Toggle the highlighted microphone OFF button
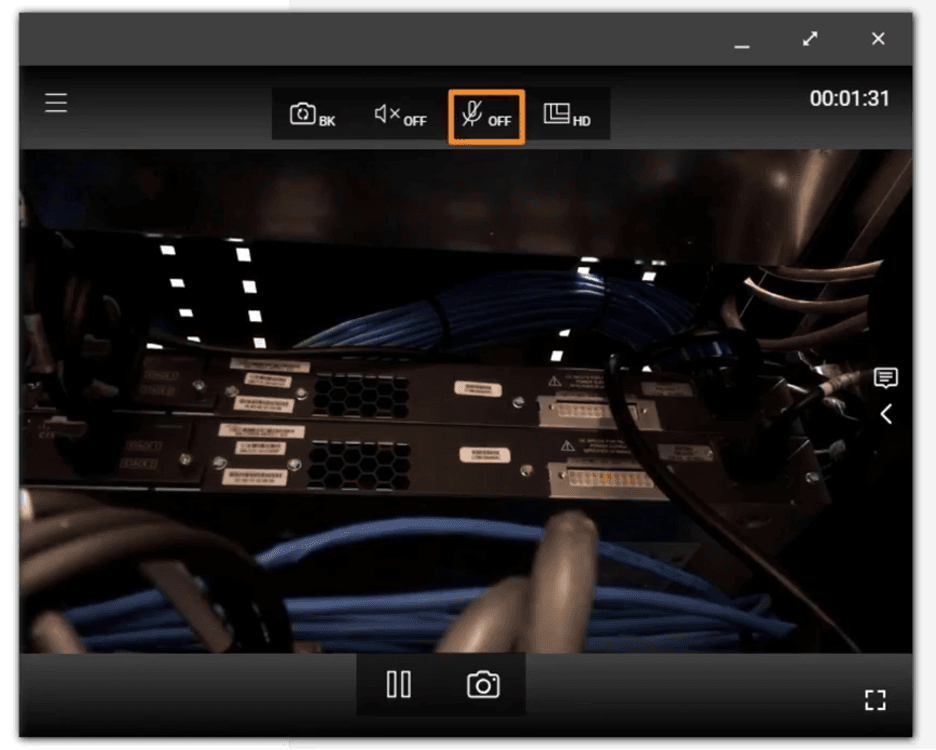The height and width of the screenshot is (750, 936). (x=486, y=116)
